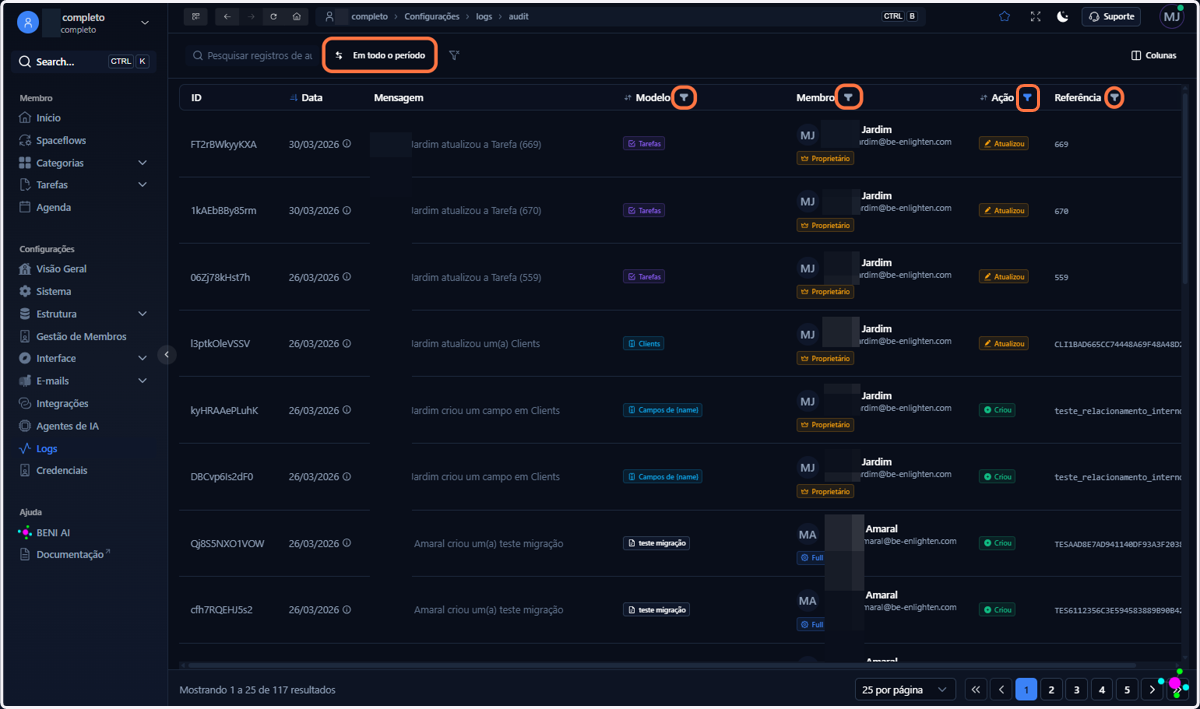Click the spaces grid icon beside back arrow
Screen dimensions: 1200x709
pos(196,17)
